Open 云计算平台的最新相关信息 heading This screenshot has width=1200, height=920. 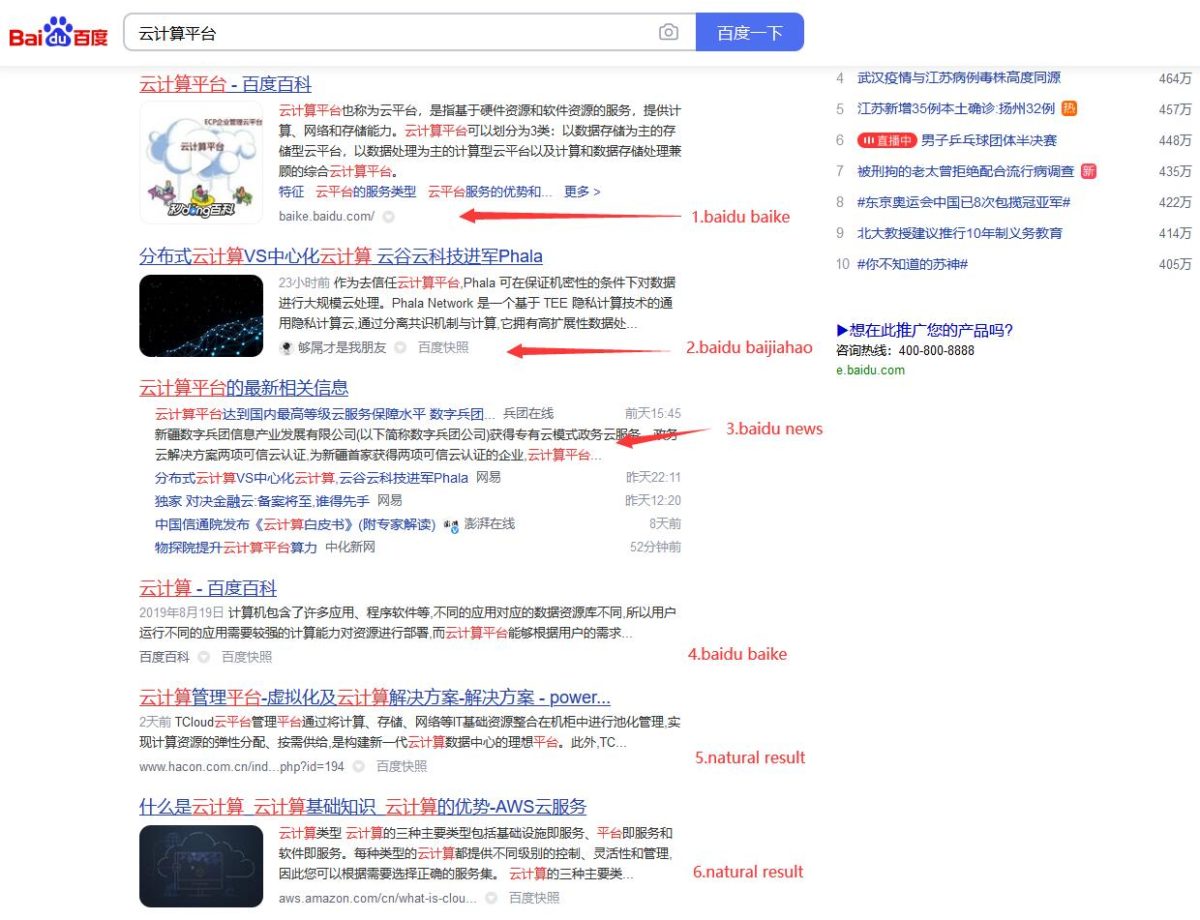coord(244,387)
